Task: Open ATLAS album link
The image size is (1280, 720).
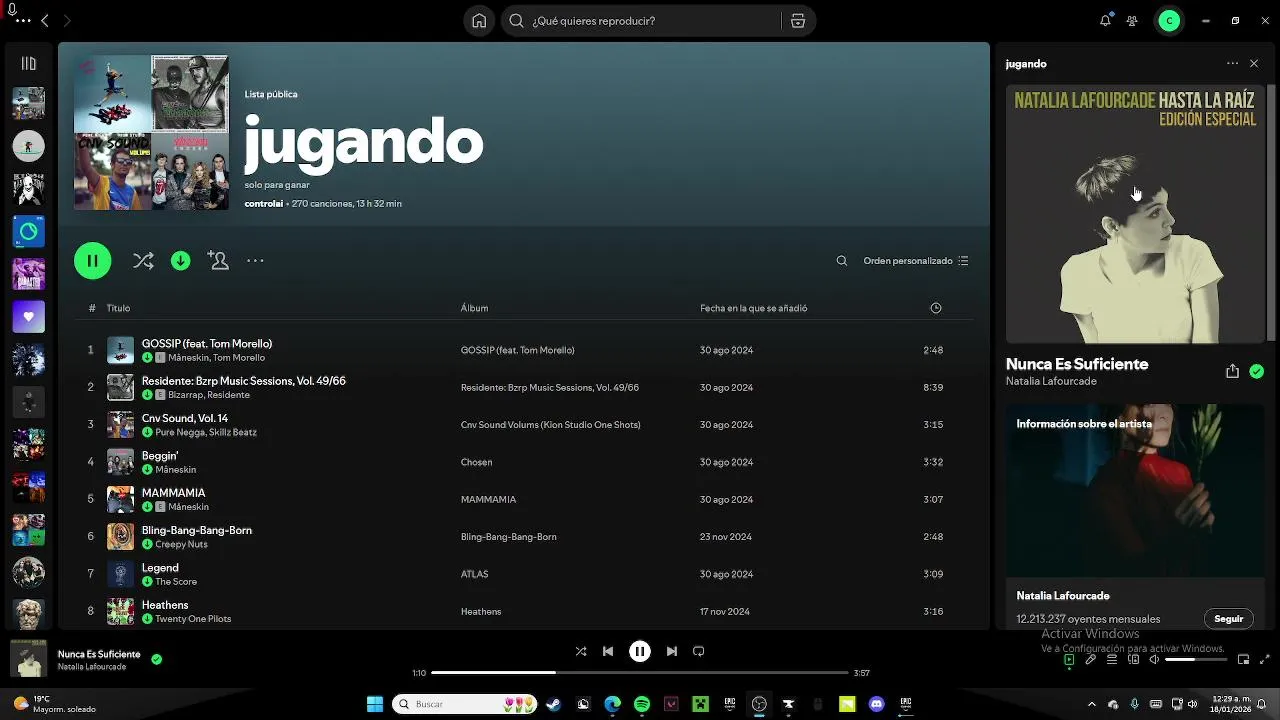Action: pyautogui.click(x=474, y=574)
